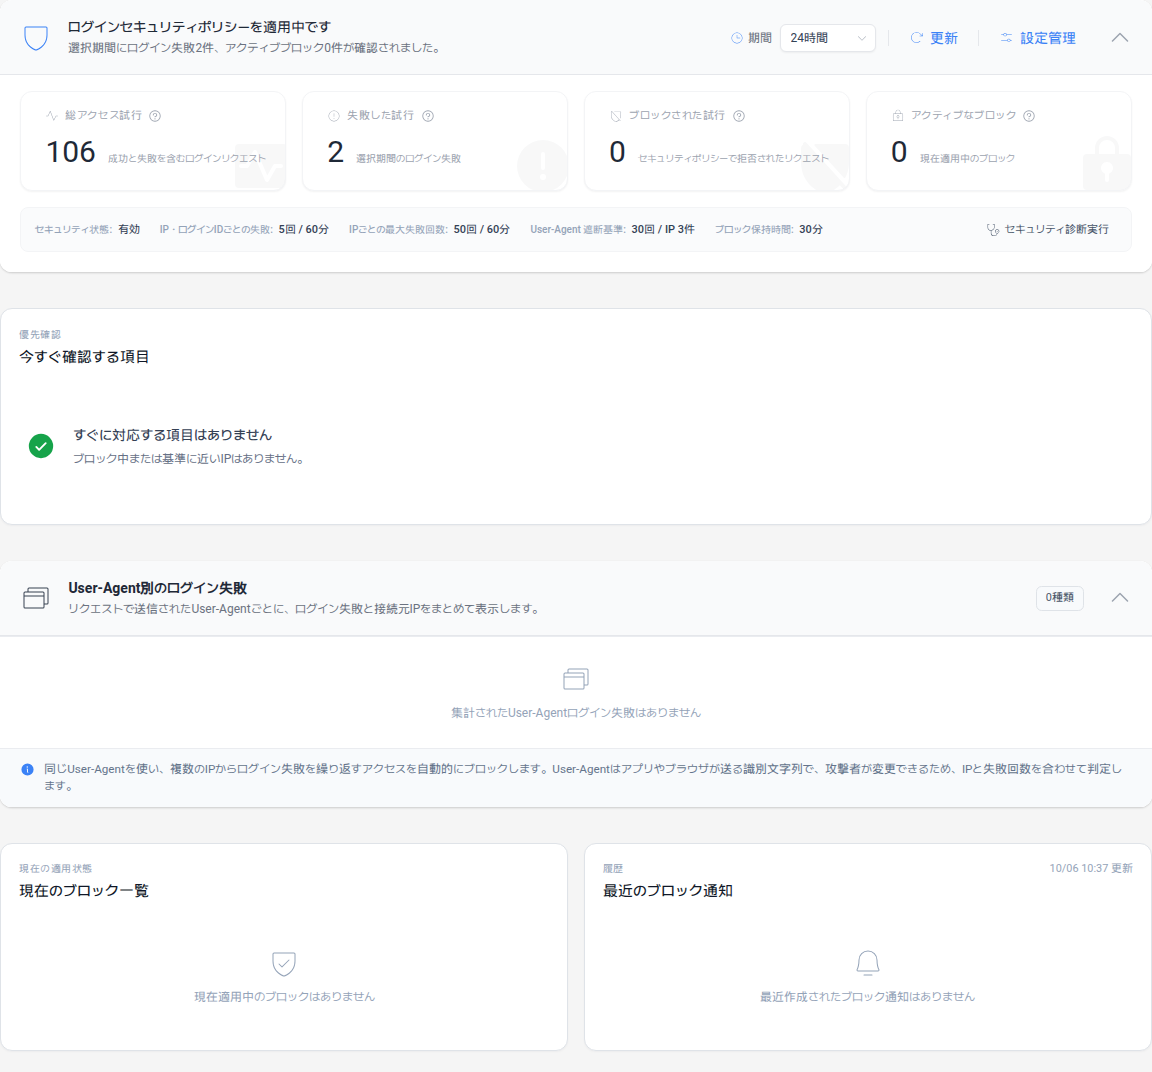
Task: Click the ブロック保持時間 30分 value
Action: click(x=810, y=229)
